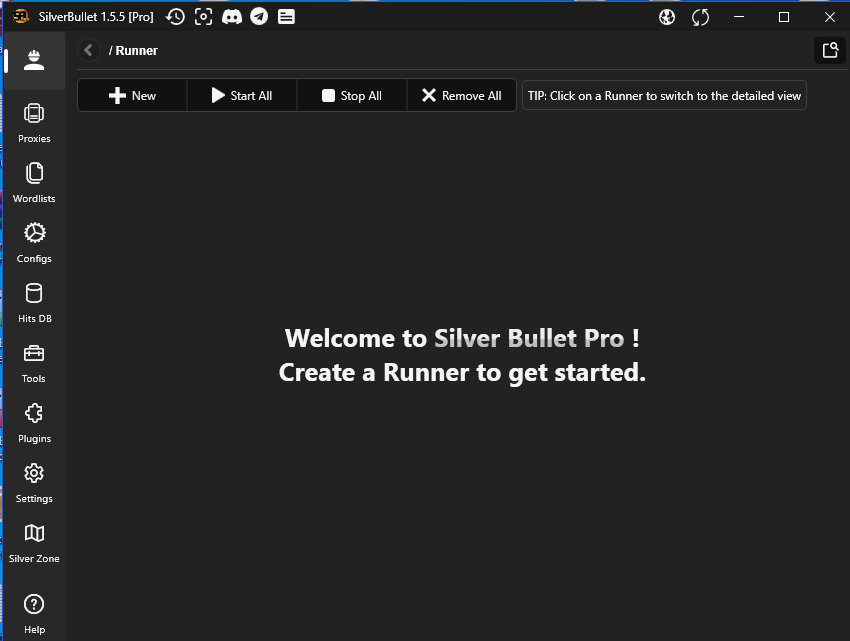The height and width of the screenshot is (641, 850).
Task: Click the globe icon in title bar
Action: pyautogui.click(x=667, y=17)
